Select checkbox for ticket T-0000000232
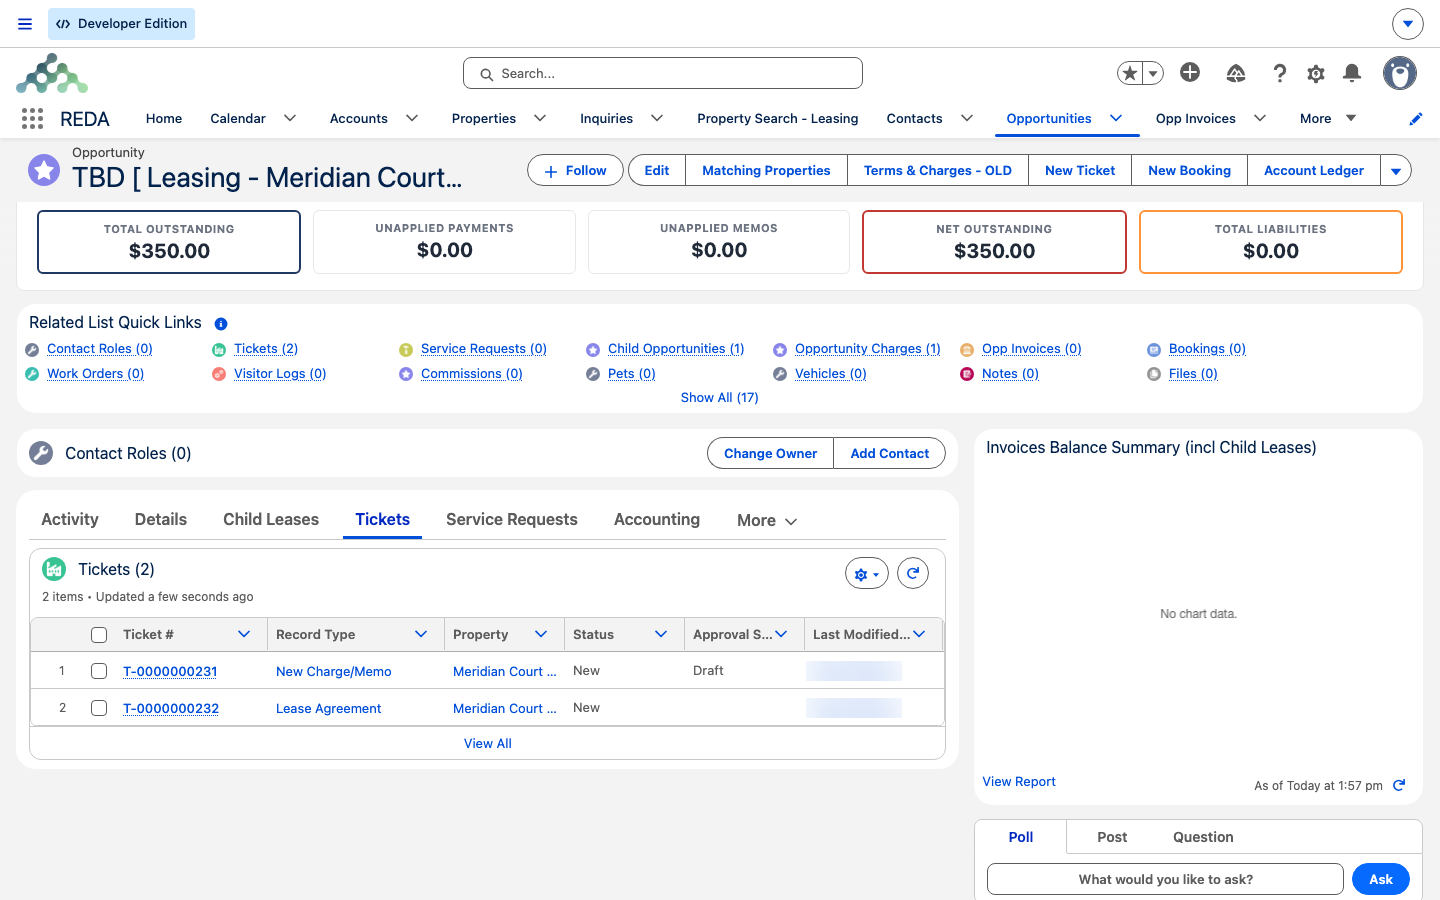Image resolution: width=1440 pixels, height=900 pixels. pyautogui.click(x=99, y=708)
